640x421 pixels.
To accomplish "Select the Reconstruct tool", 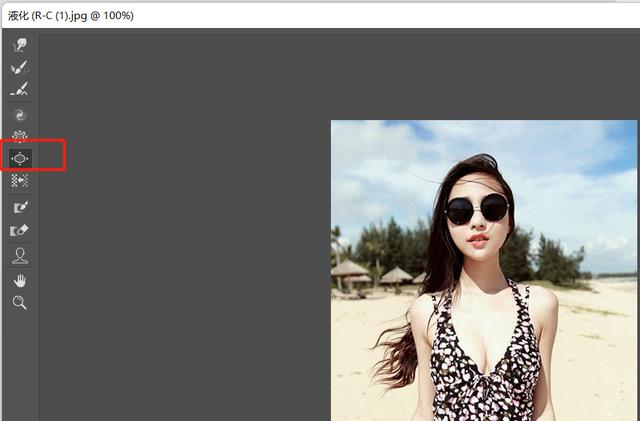I will point(20,67).
